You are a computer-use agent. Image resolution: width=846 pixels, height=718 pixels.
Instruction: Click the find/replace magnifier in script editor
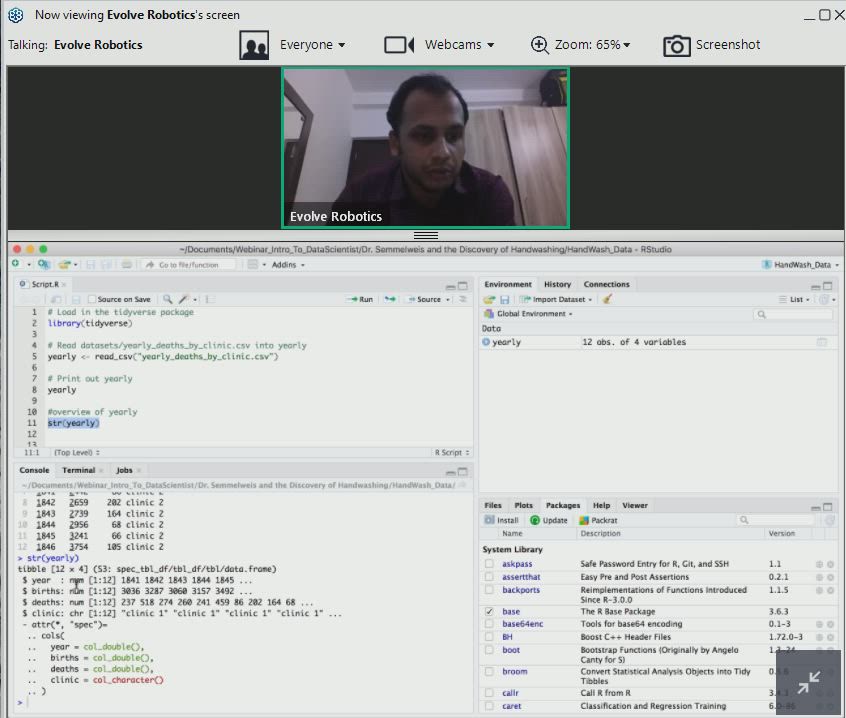168,299
